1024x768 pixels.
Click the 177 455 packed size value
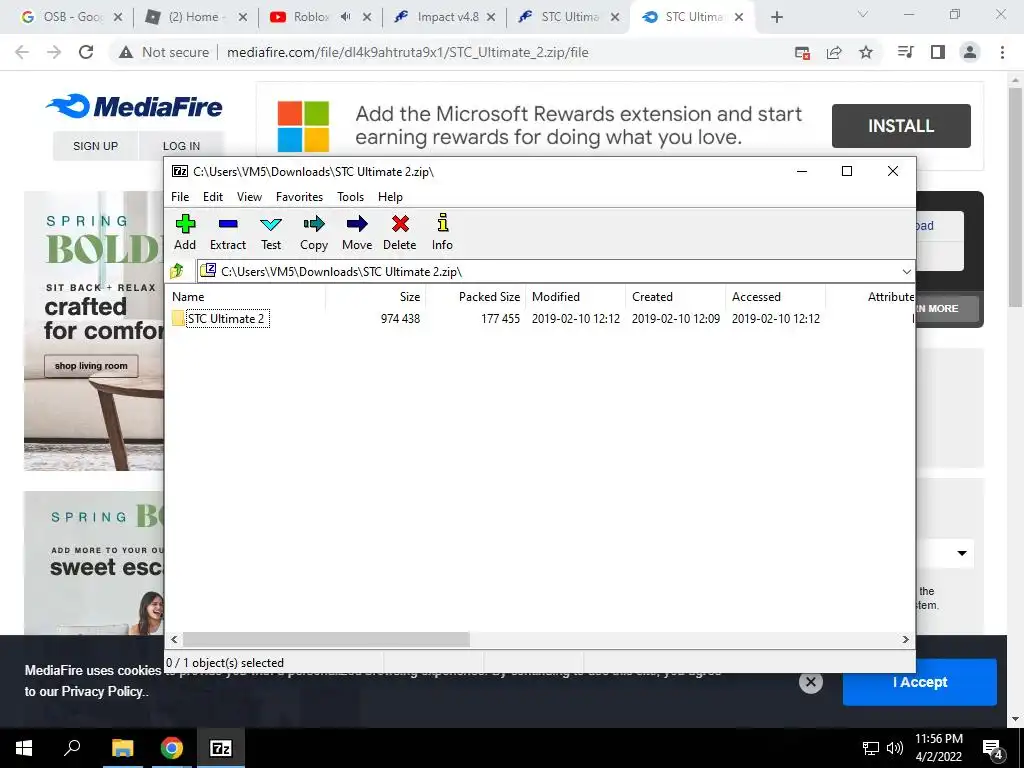[500, 319]
